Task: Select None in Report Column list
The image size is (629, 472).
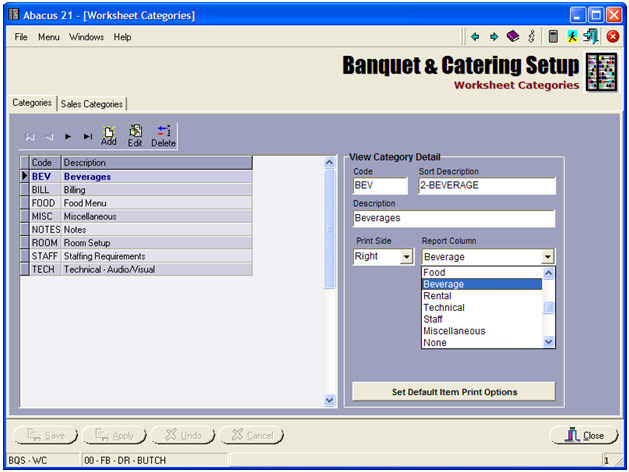Action: click(x=482, y=342)
